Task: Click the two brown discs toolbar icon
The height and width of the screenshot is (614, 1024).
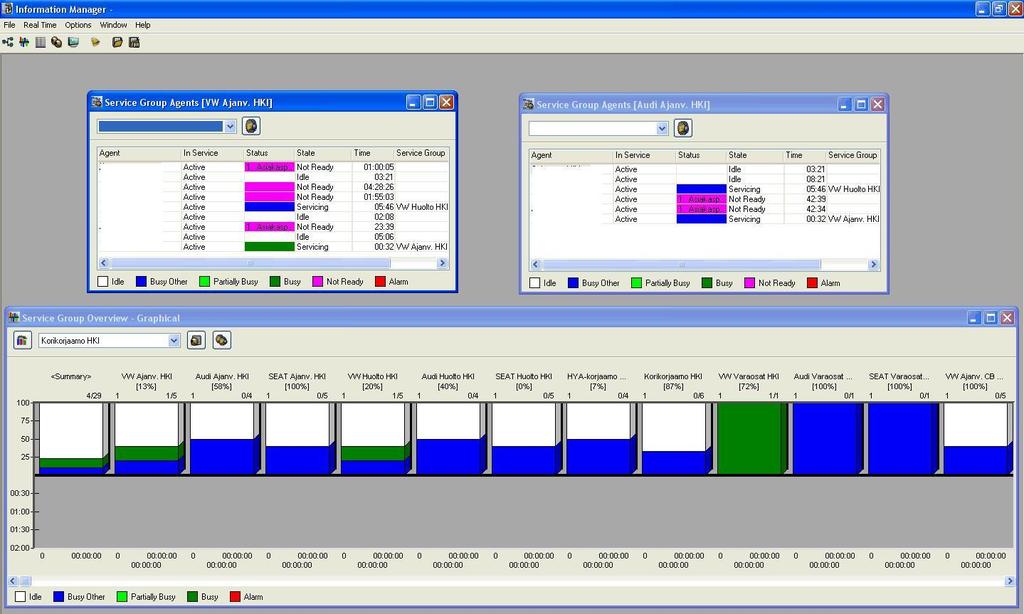Action: 57,42
